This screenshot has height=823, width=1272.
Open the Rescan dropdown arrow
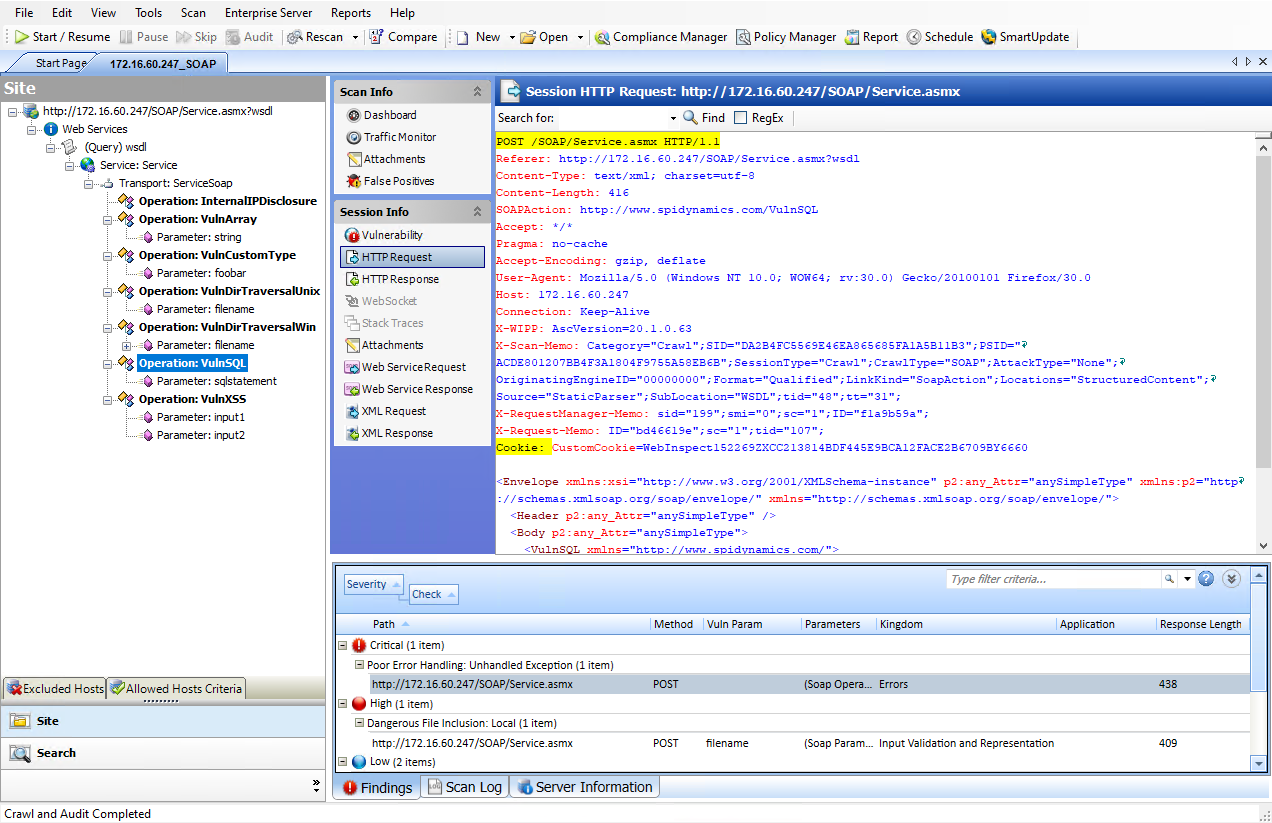pyautogui.click(x=354, y=37)
